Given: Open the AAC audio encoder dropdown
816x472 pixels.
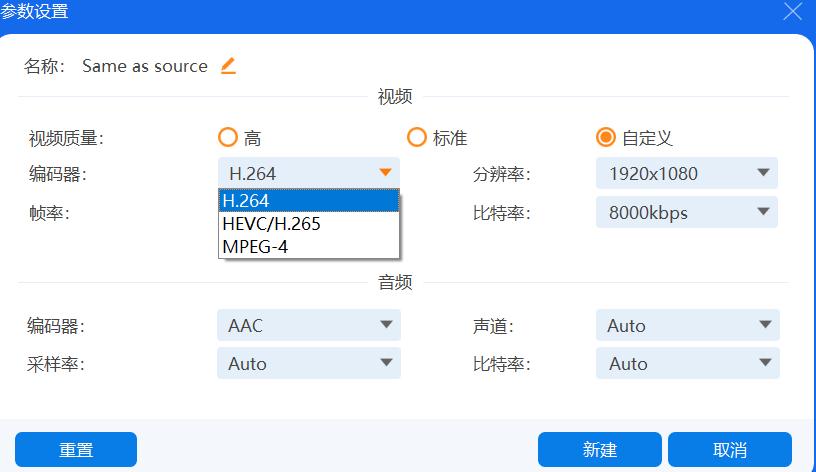Looking at the screenshot, I should pyautogui.click(x=309, y=325).
